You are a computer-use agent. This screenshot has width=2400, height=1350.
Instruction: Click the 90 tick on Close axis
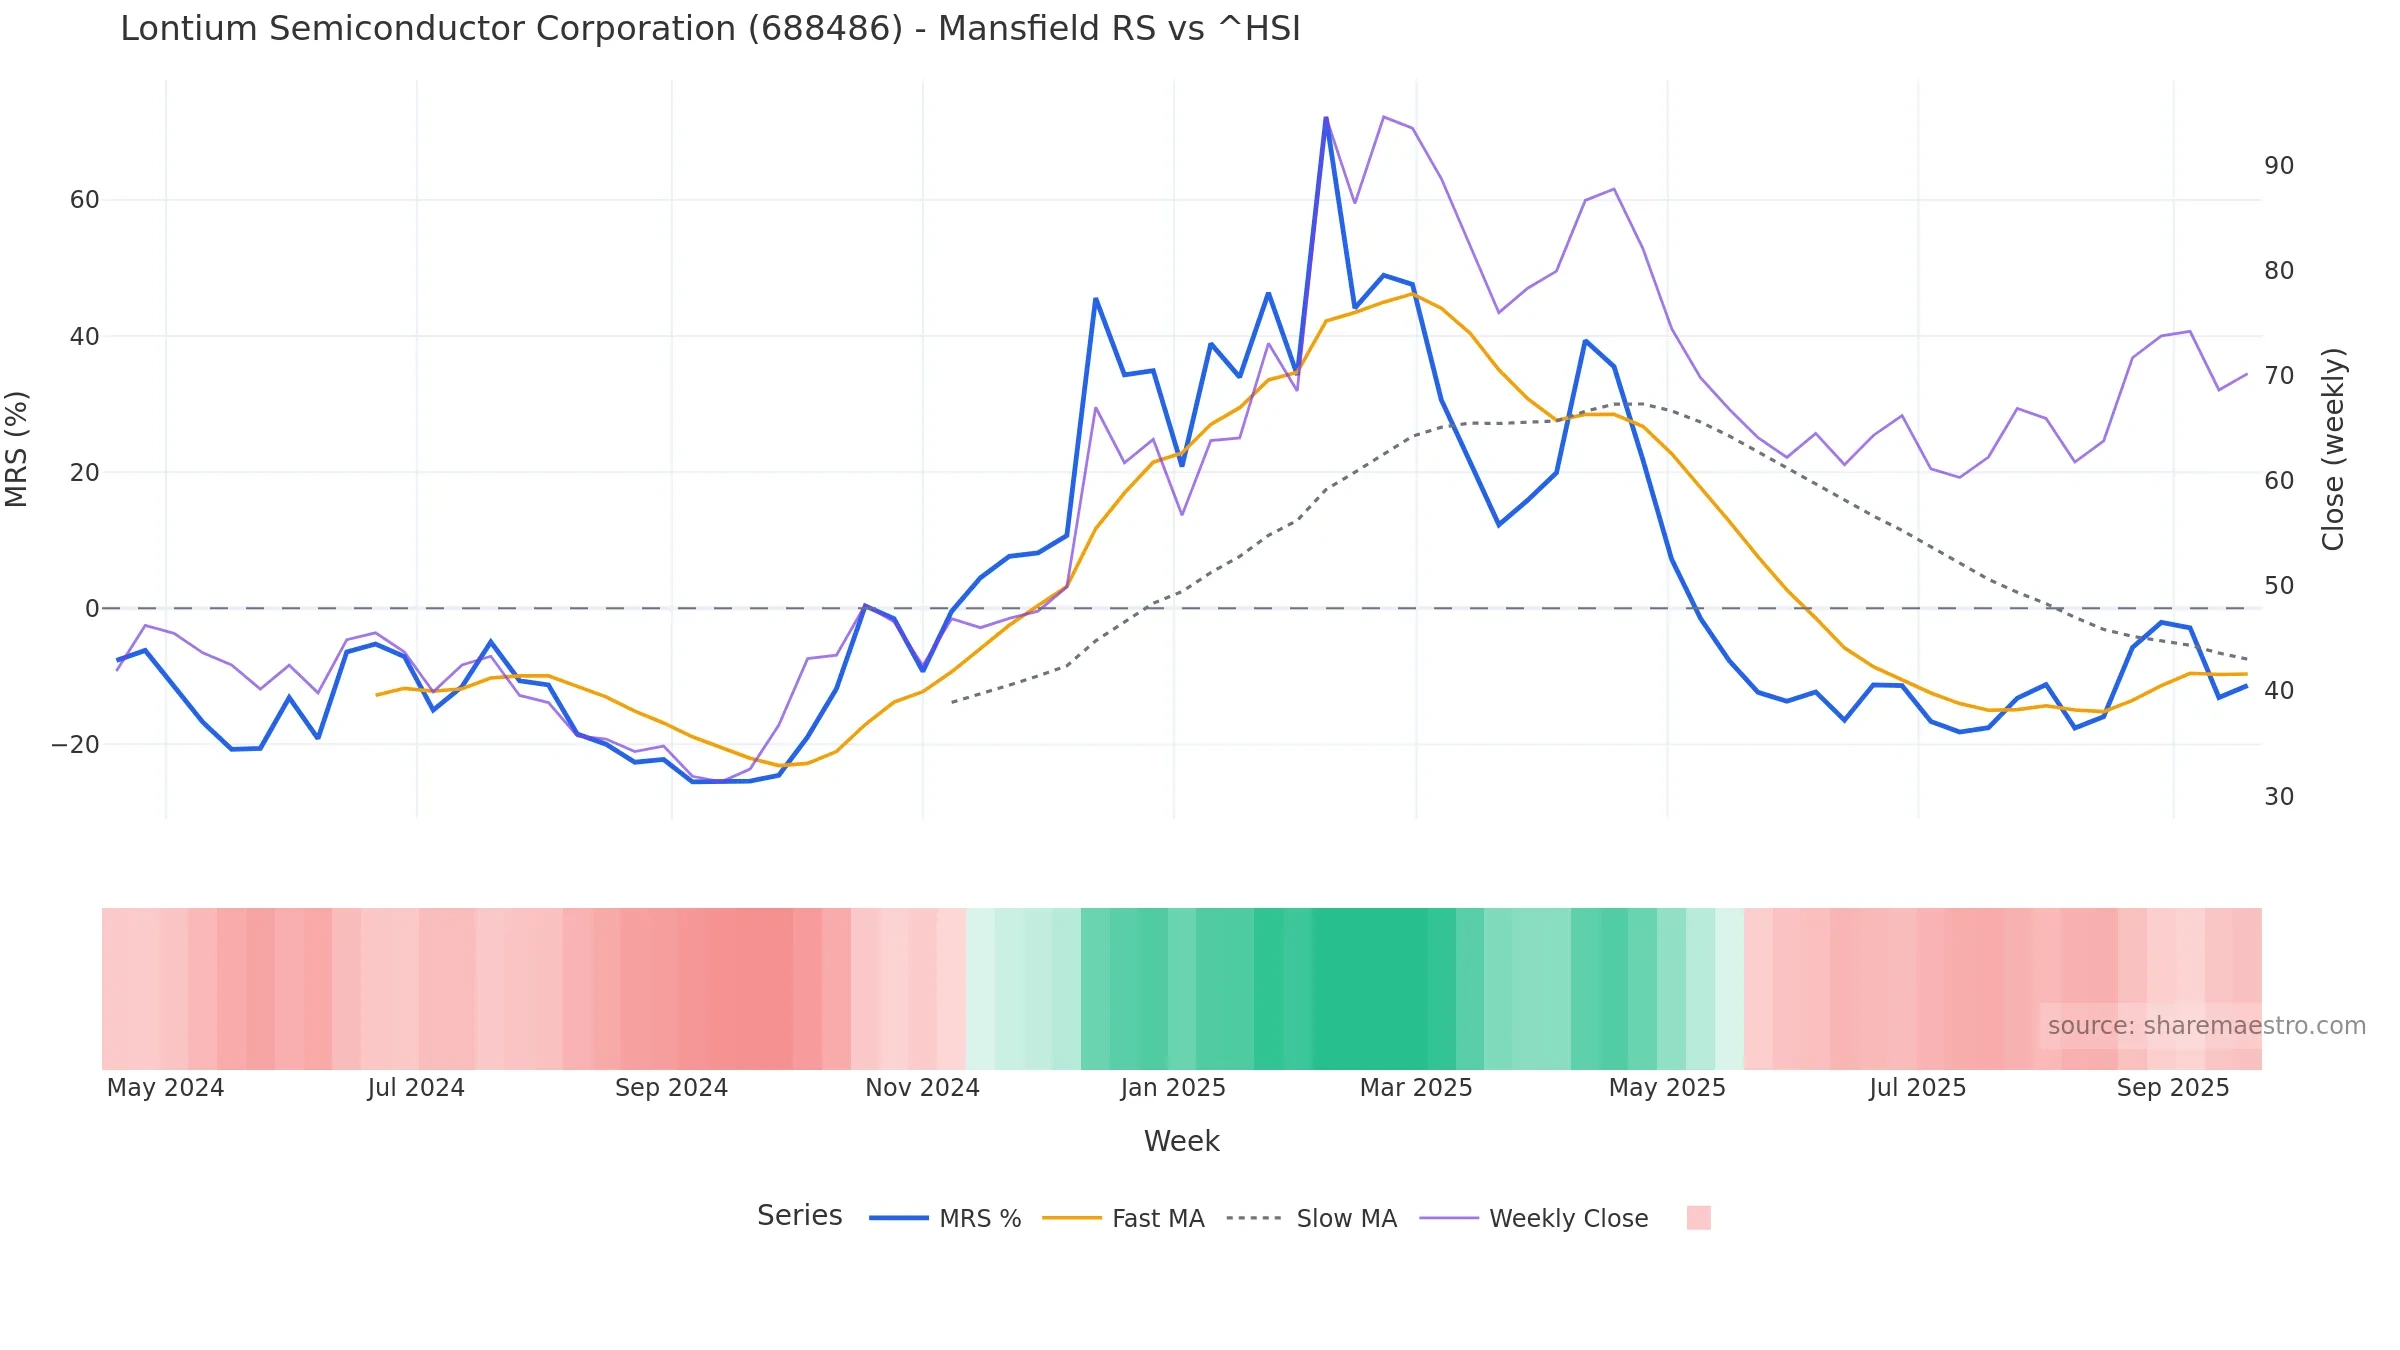point(2279,166)
